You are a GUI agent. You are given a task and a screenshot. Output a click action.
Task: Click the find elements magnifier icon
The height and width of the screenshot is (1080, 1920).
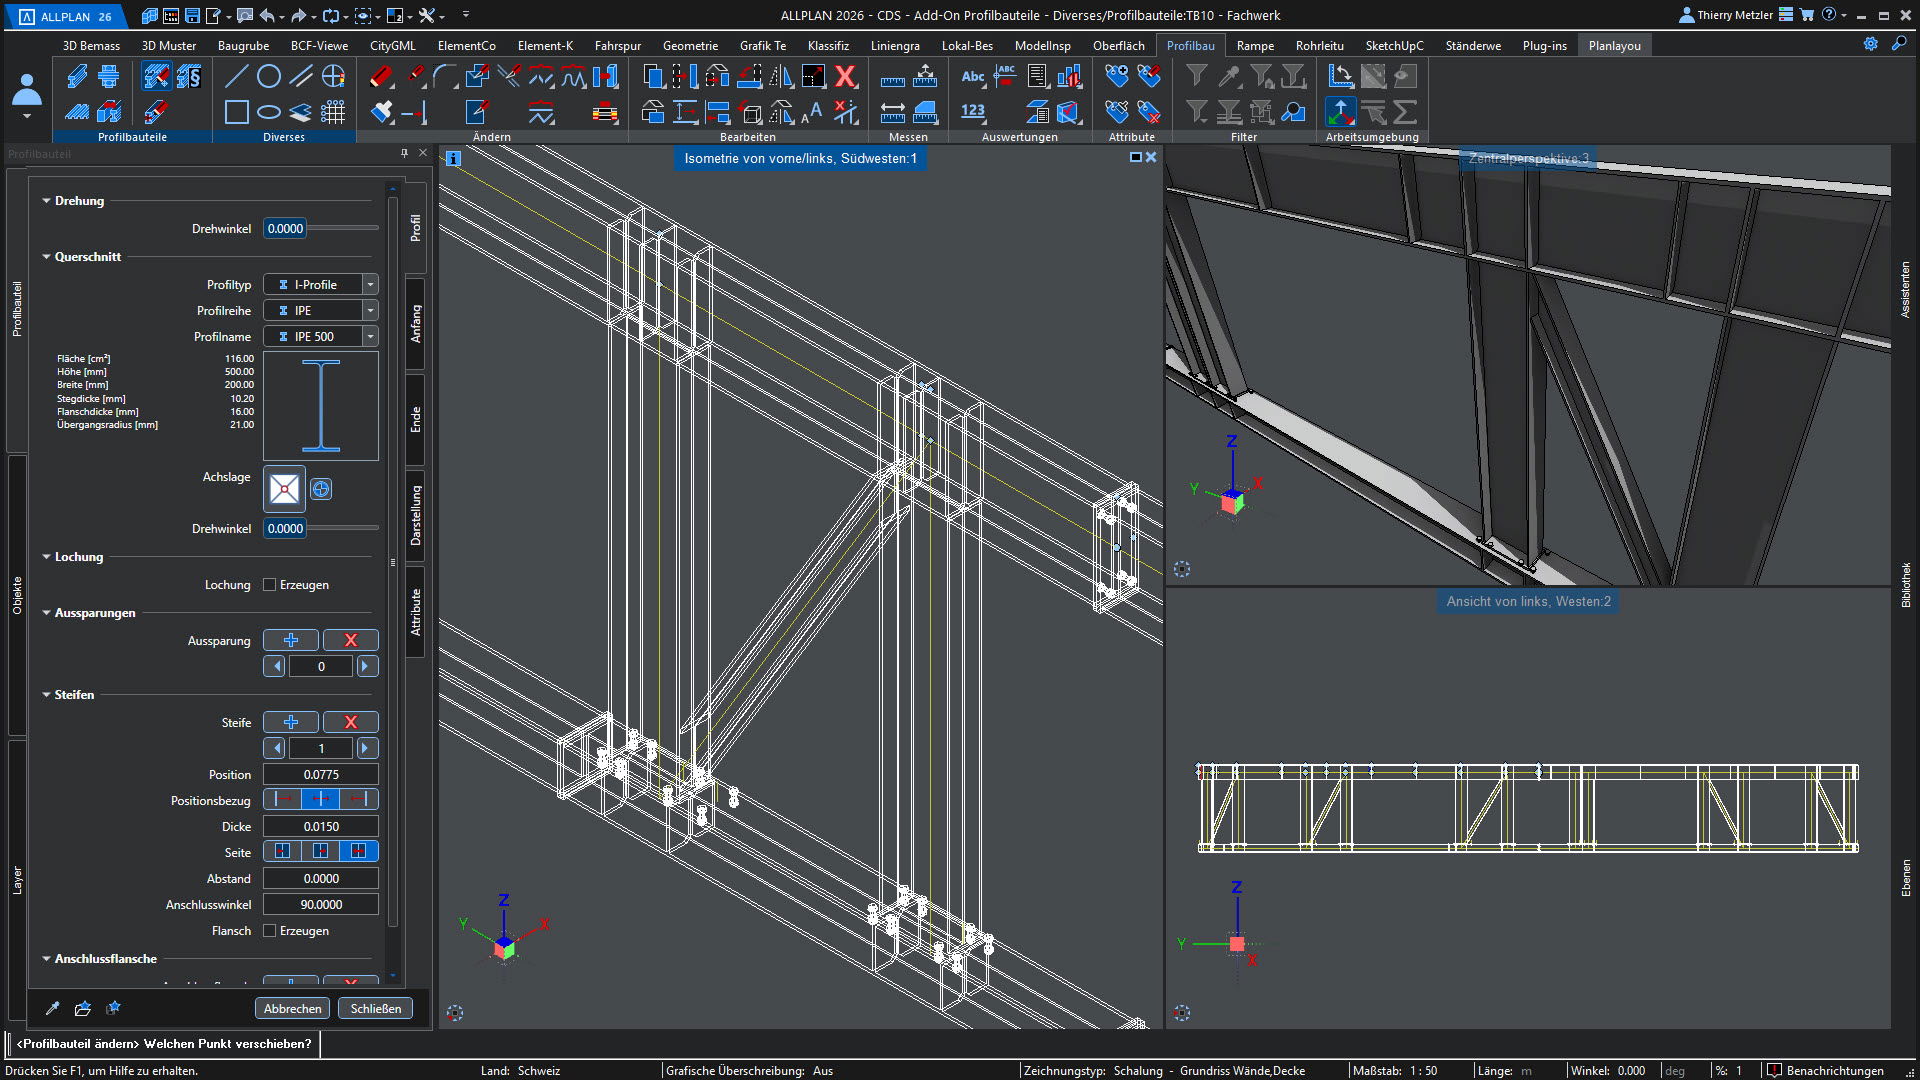pyautogui.click(x=1293, y=112)
